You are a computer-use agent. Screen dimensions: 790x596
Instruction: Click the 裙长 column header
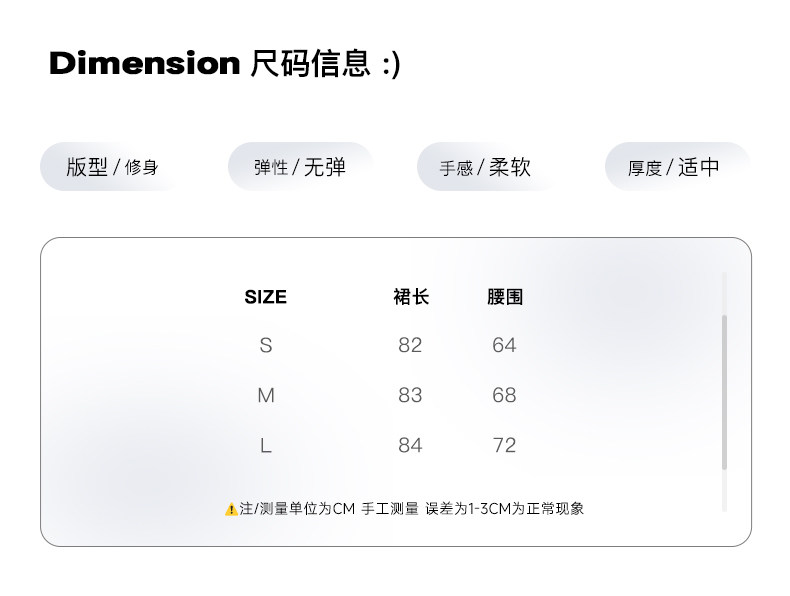(410, 297)
